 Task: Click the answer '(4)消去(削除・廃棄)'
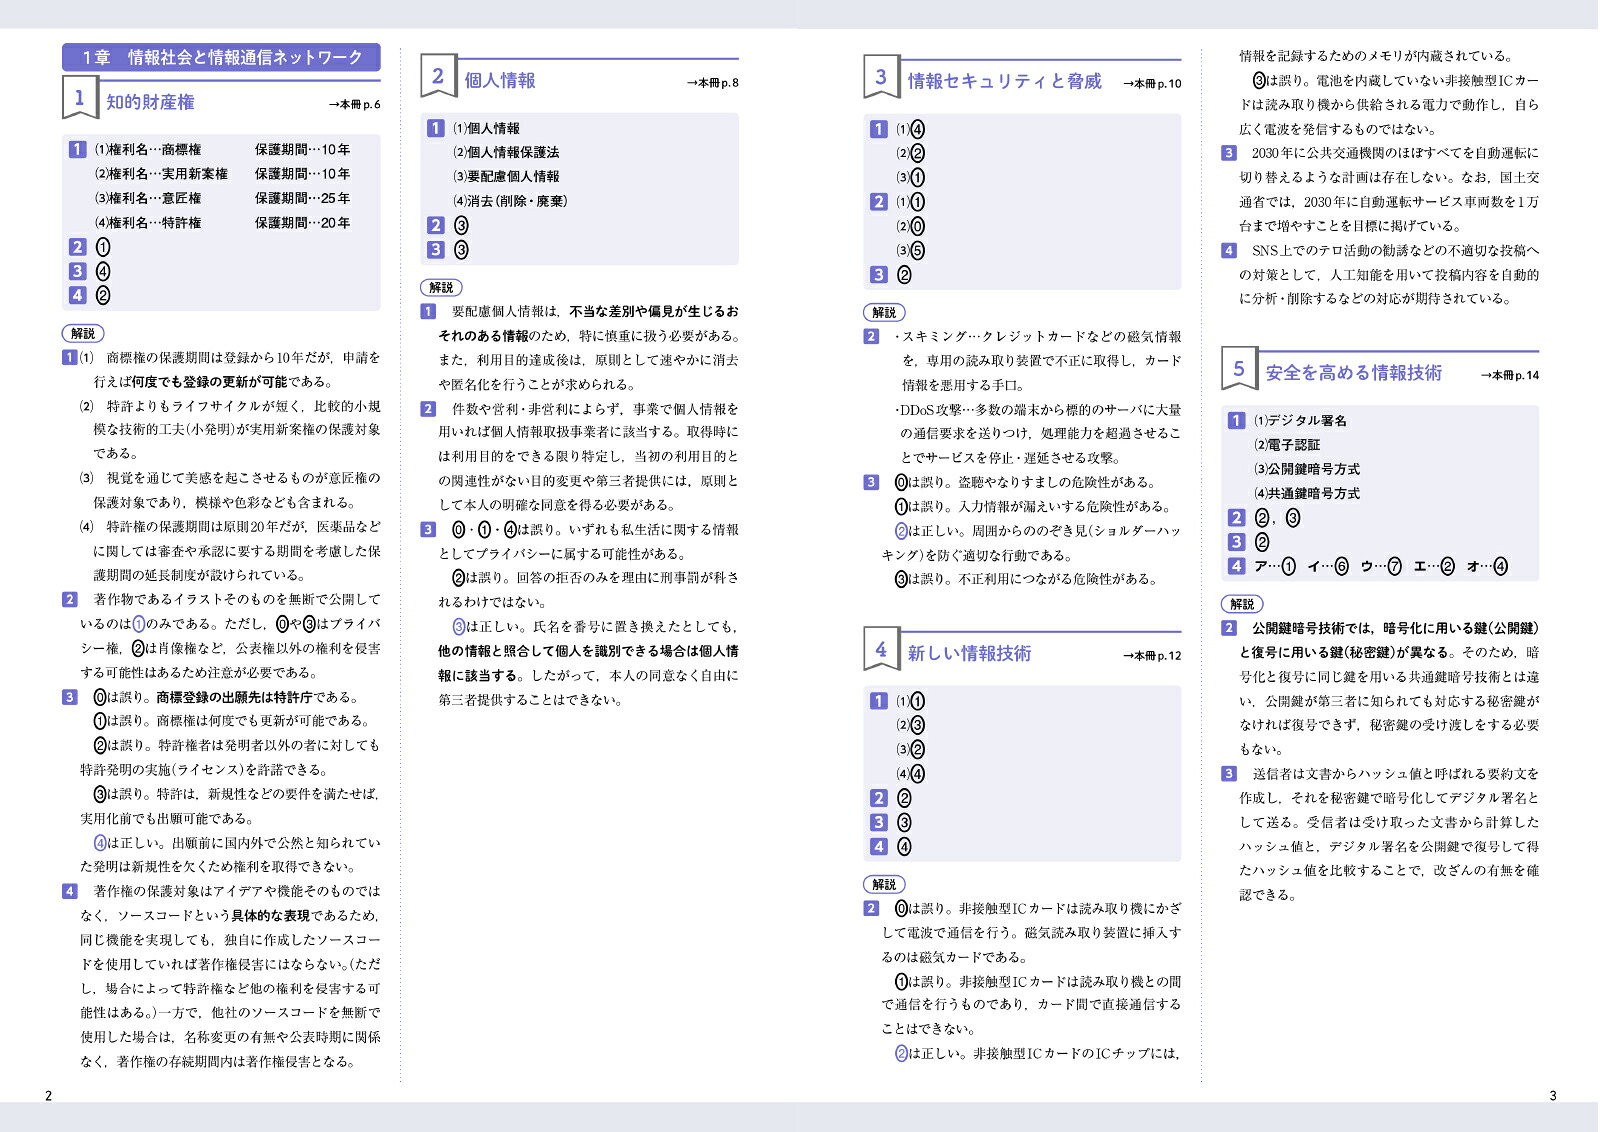[x=510, y=201]
